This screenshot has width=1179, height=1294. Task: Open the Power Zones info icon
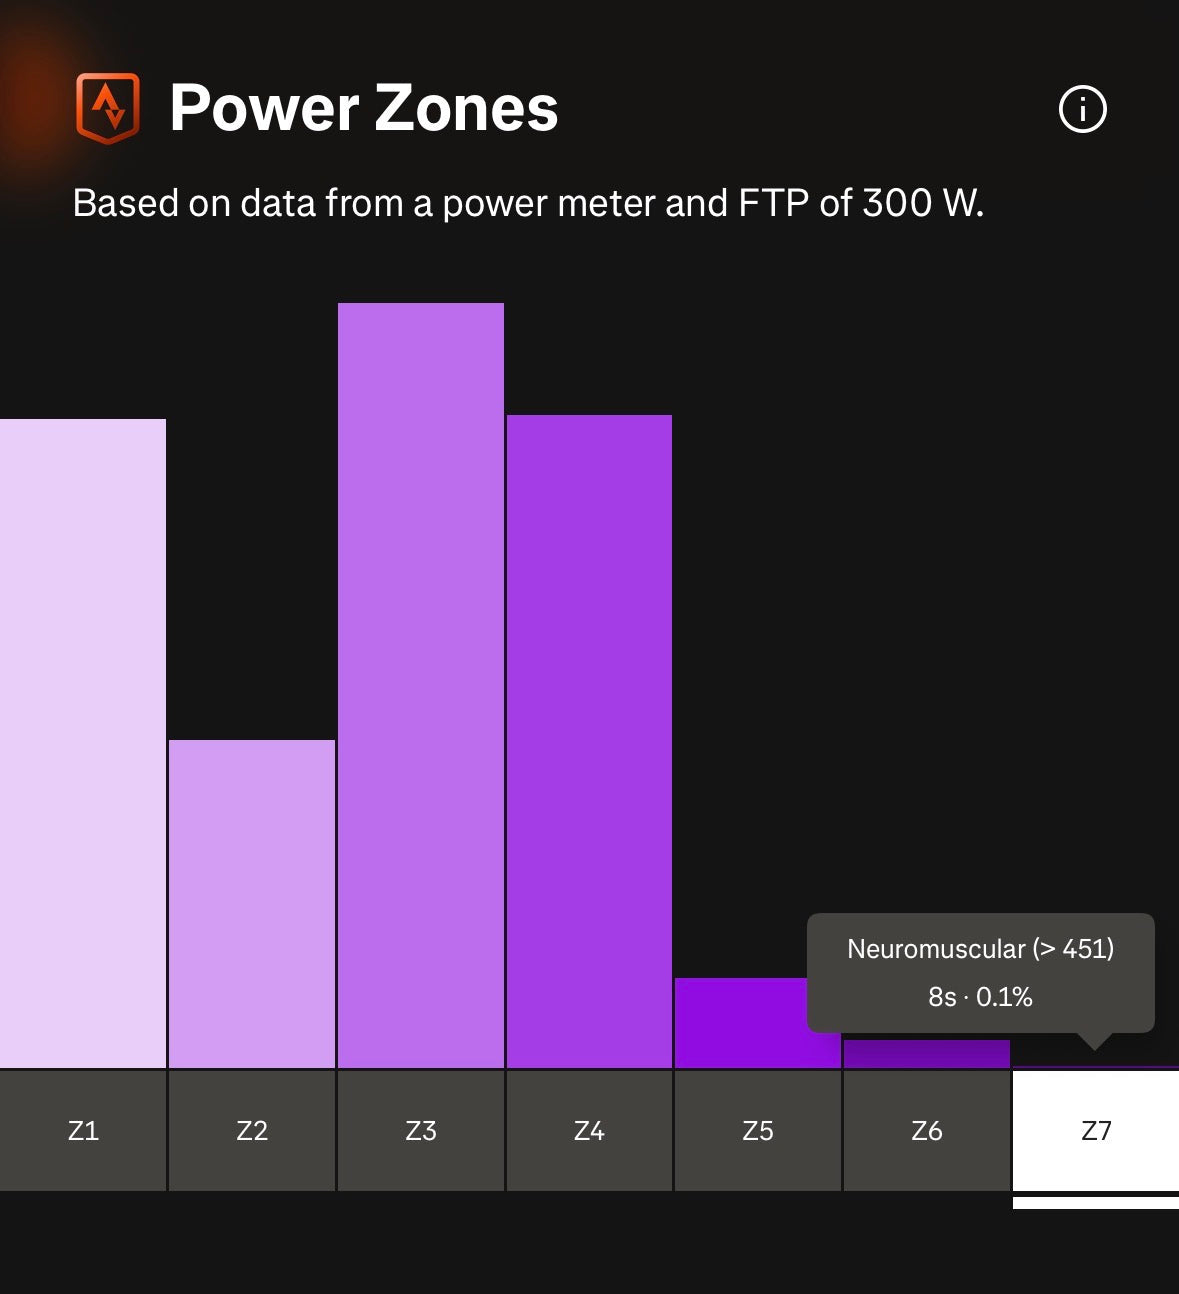[1082, 109]
